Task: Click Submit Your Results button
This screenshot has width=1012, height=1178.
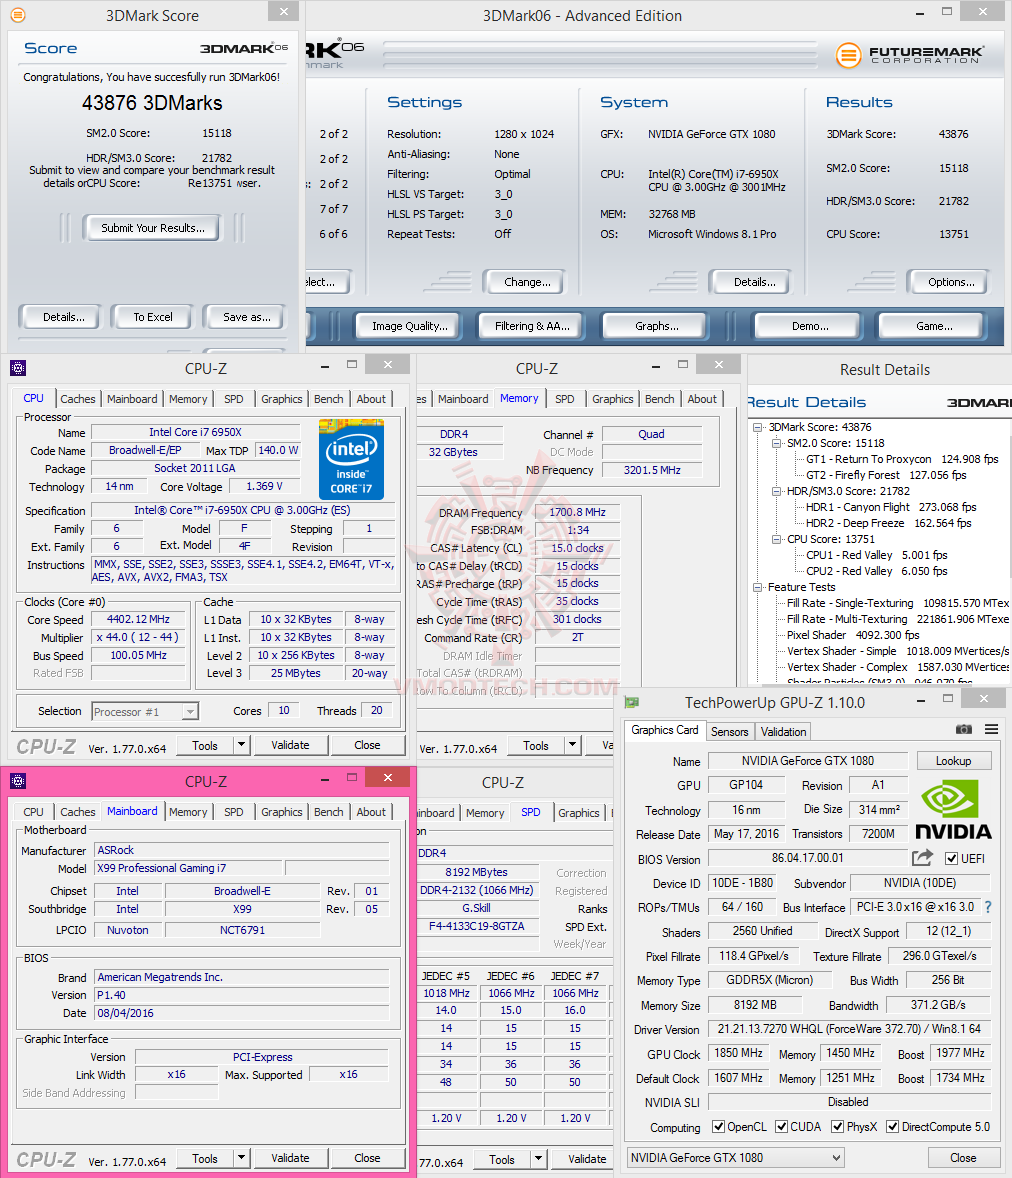Action: (x=153, y=228)
